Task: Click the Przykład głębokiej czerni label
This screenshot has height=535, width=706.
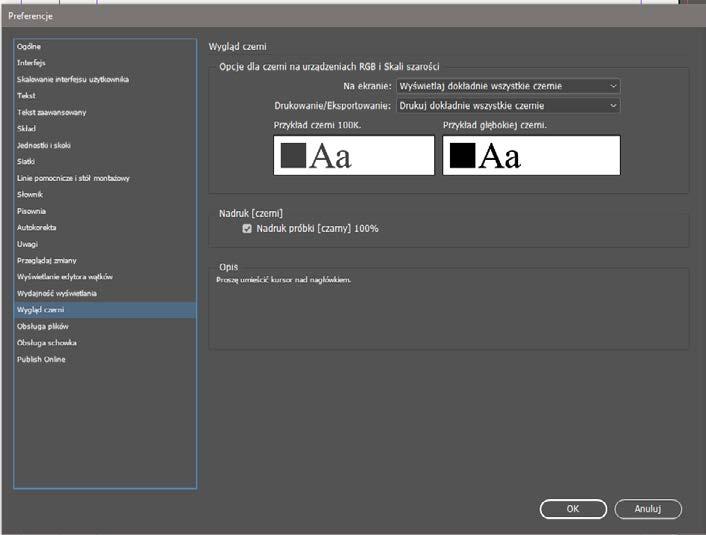Action: pos(495,125)
